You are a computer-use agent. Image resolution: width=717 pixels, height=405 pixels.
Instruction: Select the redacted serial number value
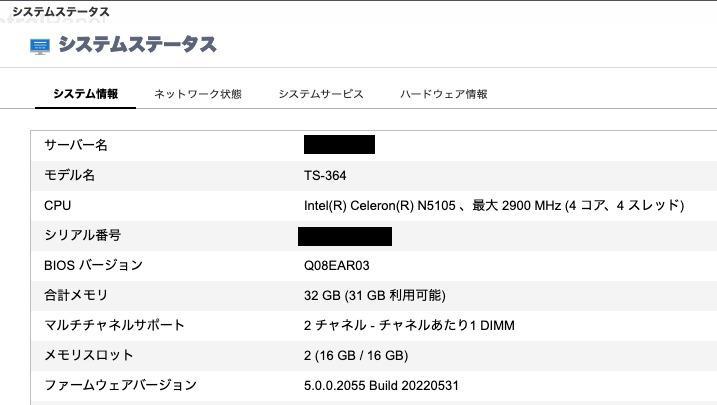pyautogui.click(x=345, y=236)
